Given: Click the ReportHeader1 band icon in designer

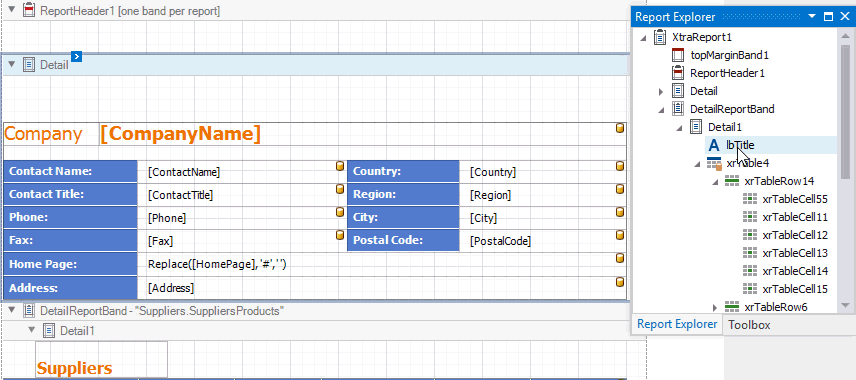Looking at the screenshot, I should pos(29,10).
